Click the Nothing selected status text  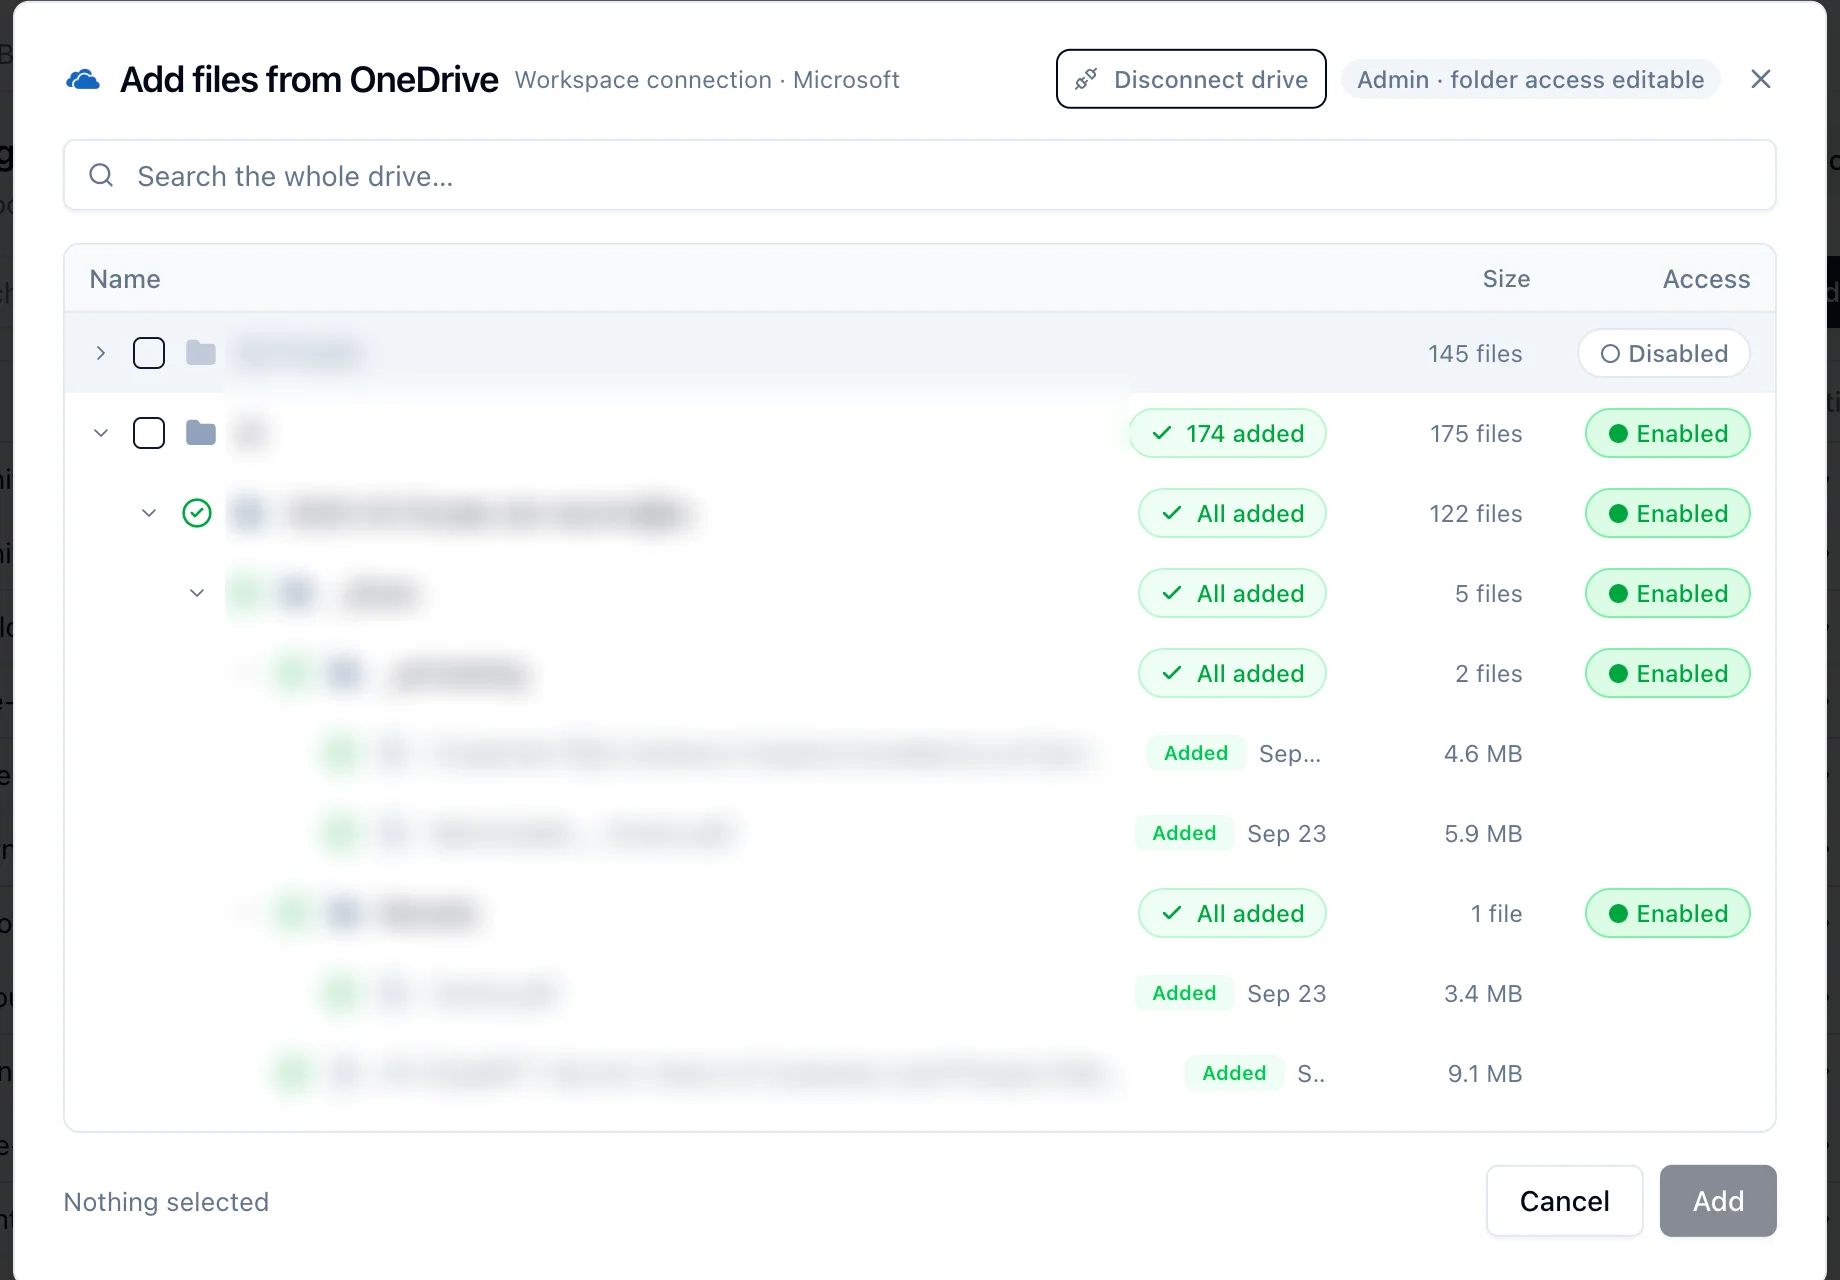[166, 1201]
